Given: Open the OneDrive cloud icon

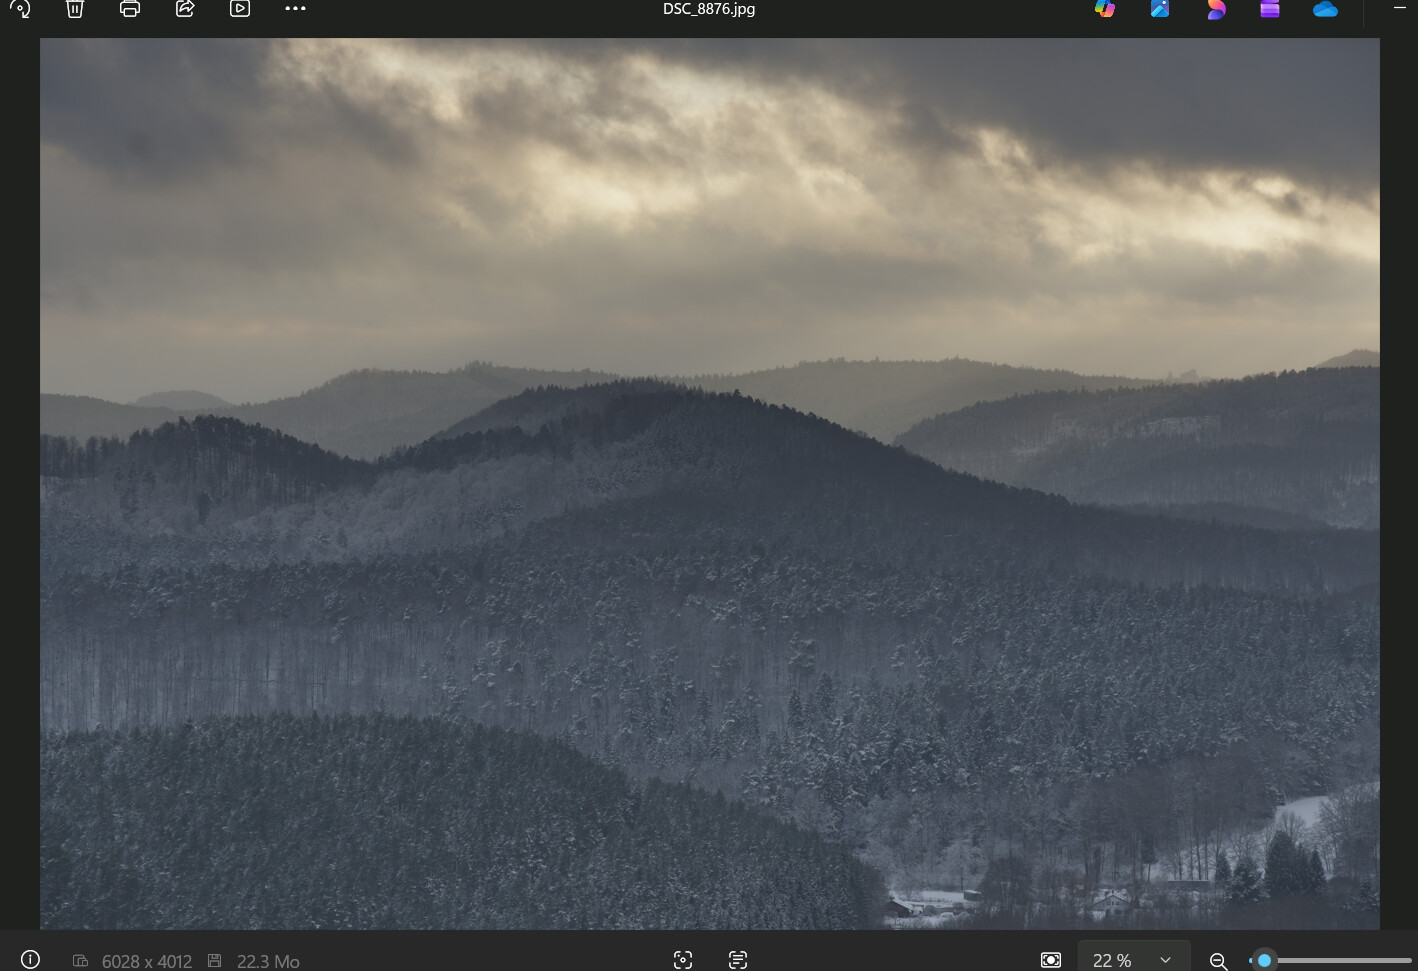Looking at the screenshot, I should tap(1325, 9).
